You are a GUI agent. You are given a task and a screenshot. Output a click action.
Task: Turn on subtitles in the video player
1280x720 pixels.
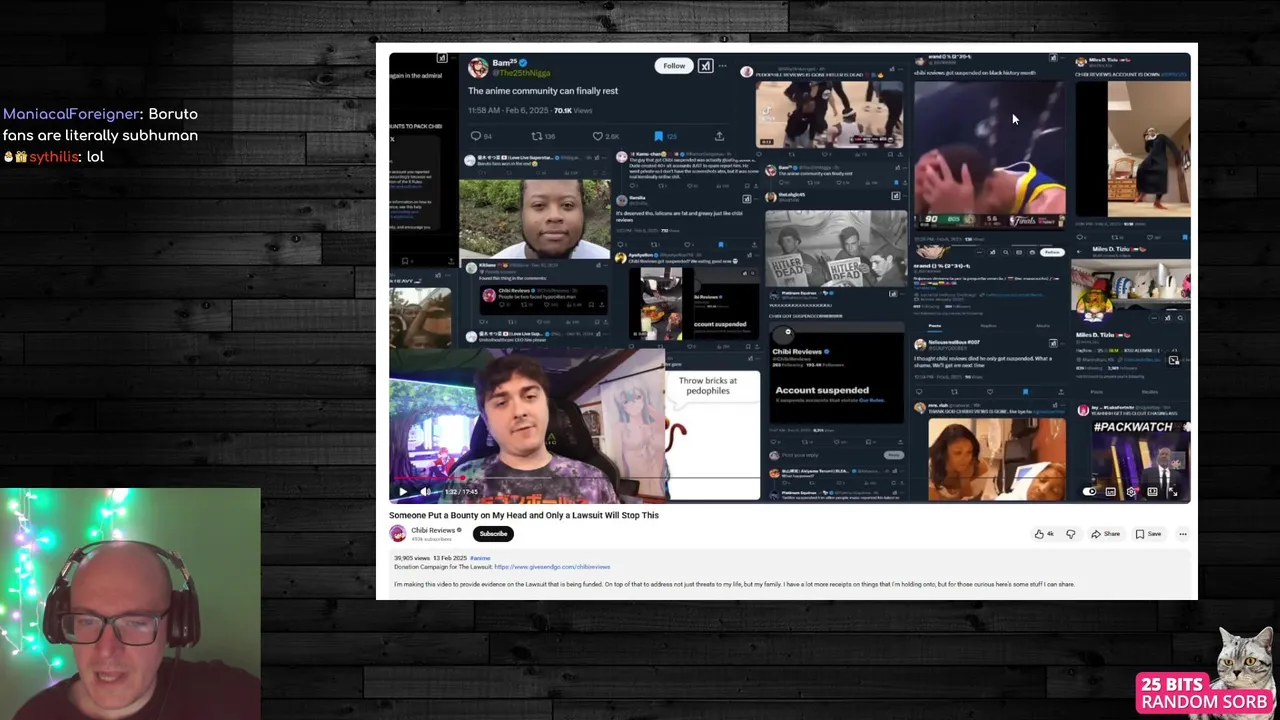point(1111,491)
